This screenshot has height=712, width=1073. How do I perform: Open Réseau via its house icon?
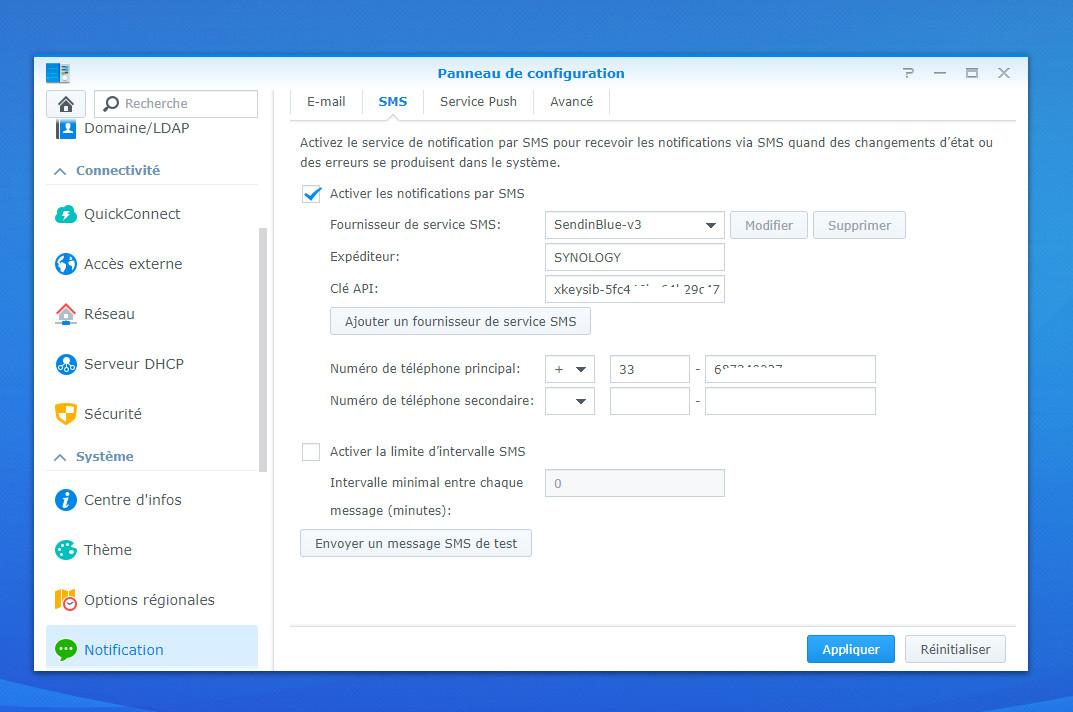tap(66, 314)
